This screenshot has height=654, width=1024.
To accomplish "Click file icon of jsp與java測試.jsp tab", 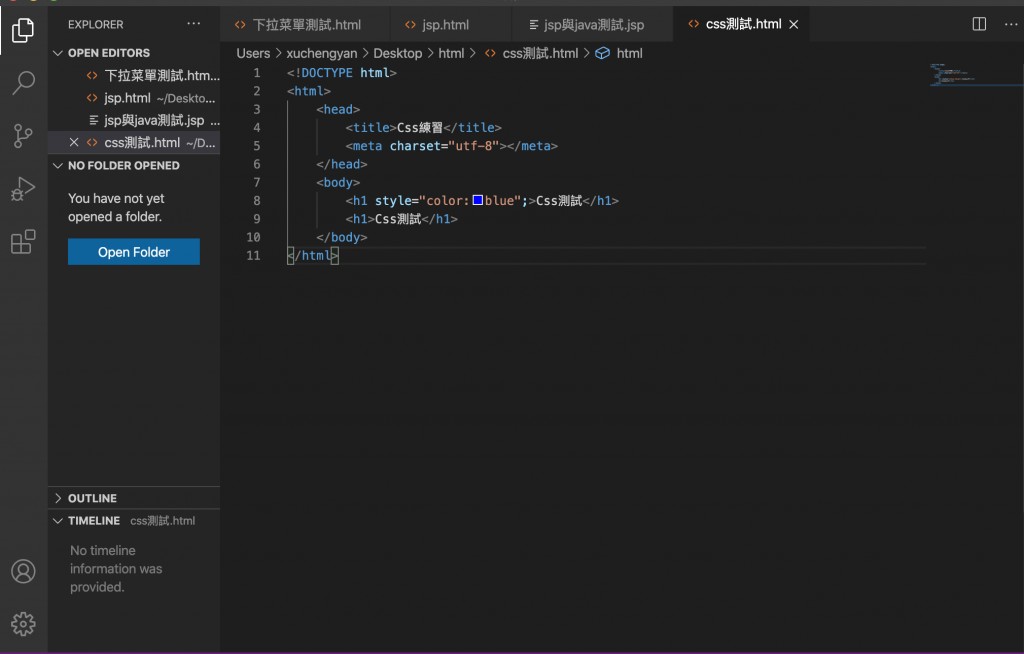I will pos(534,25).
